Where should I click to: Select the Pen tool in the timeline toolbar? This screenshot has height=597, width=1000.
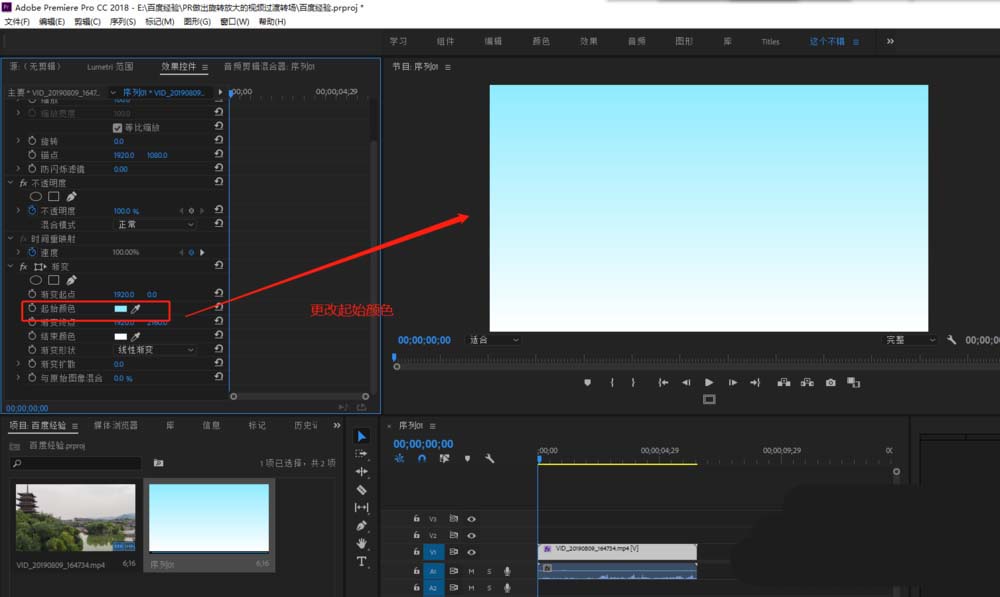[362, 526]
